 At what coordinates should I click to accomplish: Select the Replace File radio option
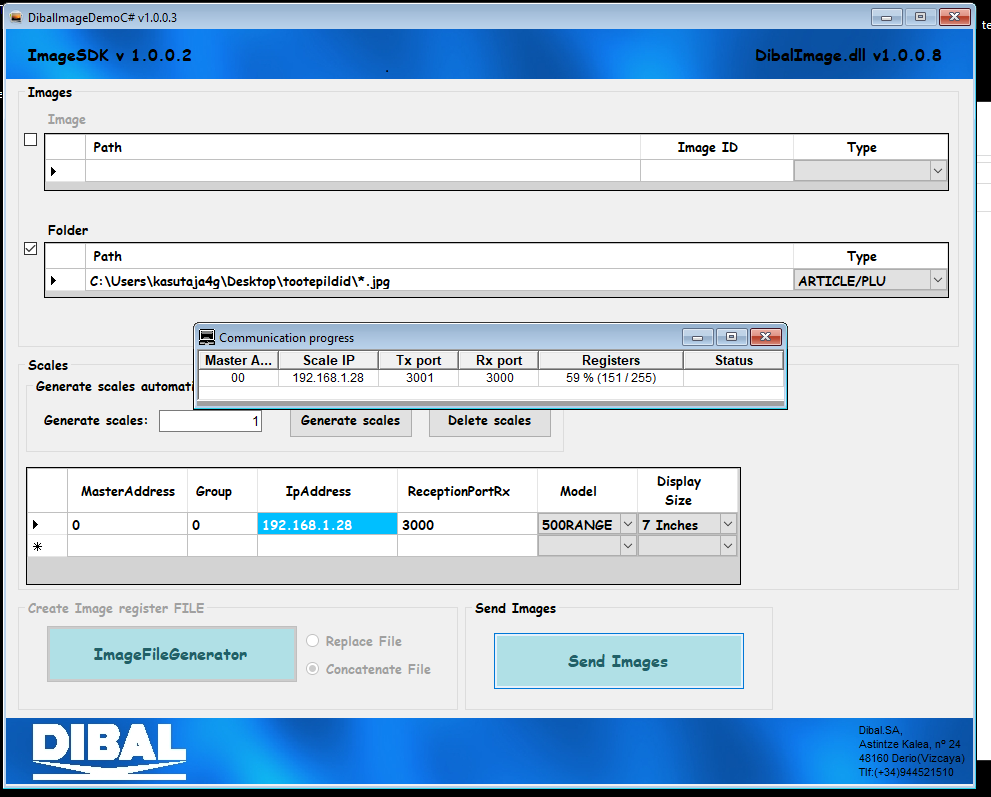[312, 641]
